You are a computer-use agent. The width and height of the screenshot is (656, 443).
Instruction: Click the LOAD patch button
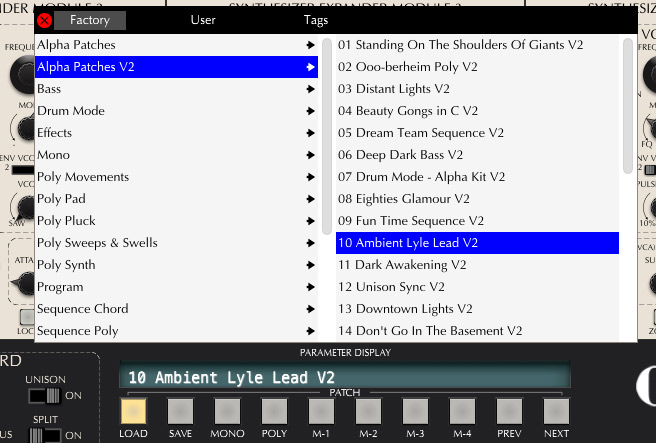click(x=133, y=411)
